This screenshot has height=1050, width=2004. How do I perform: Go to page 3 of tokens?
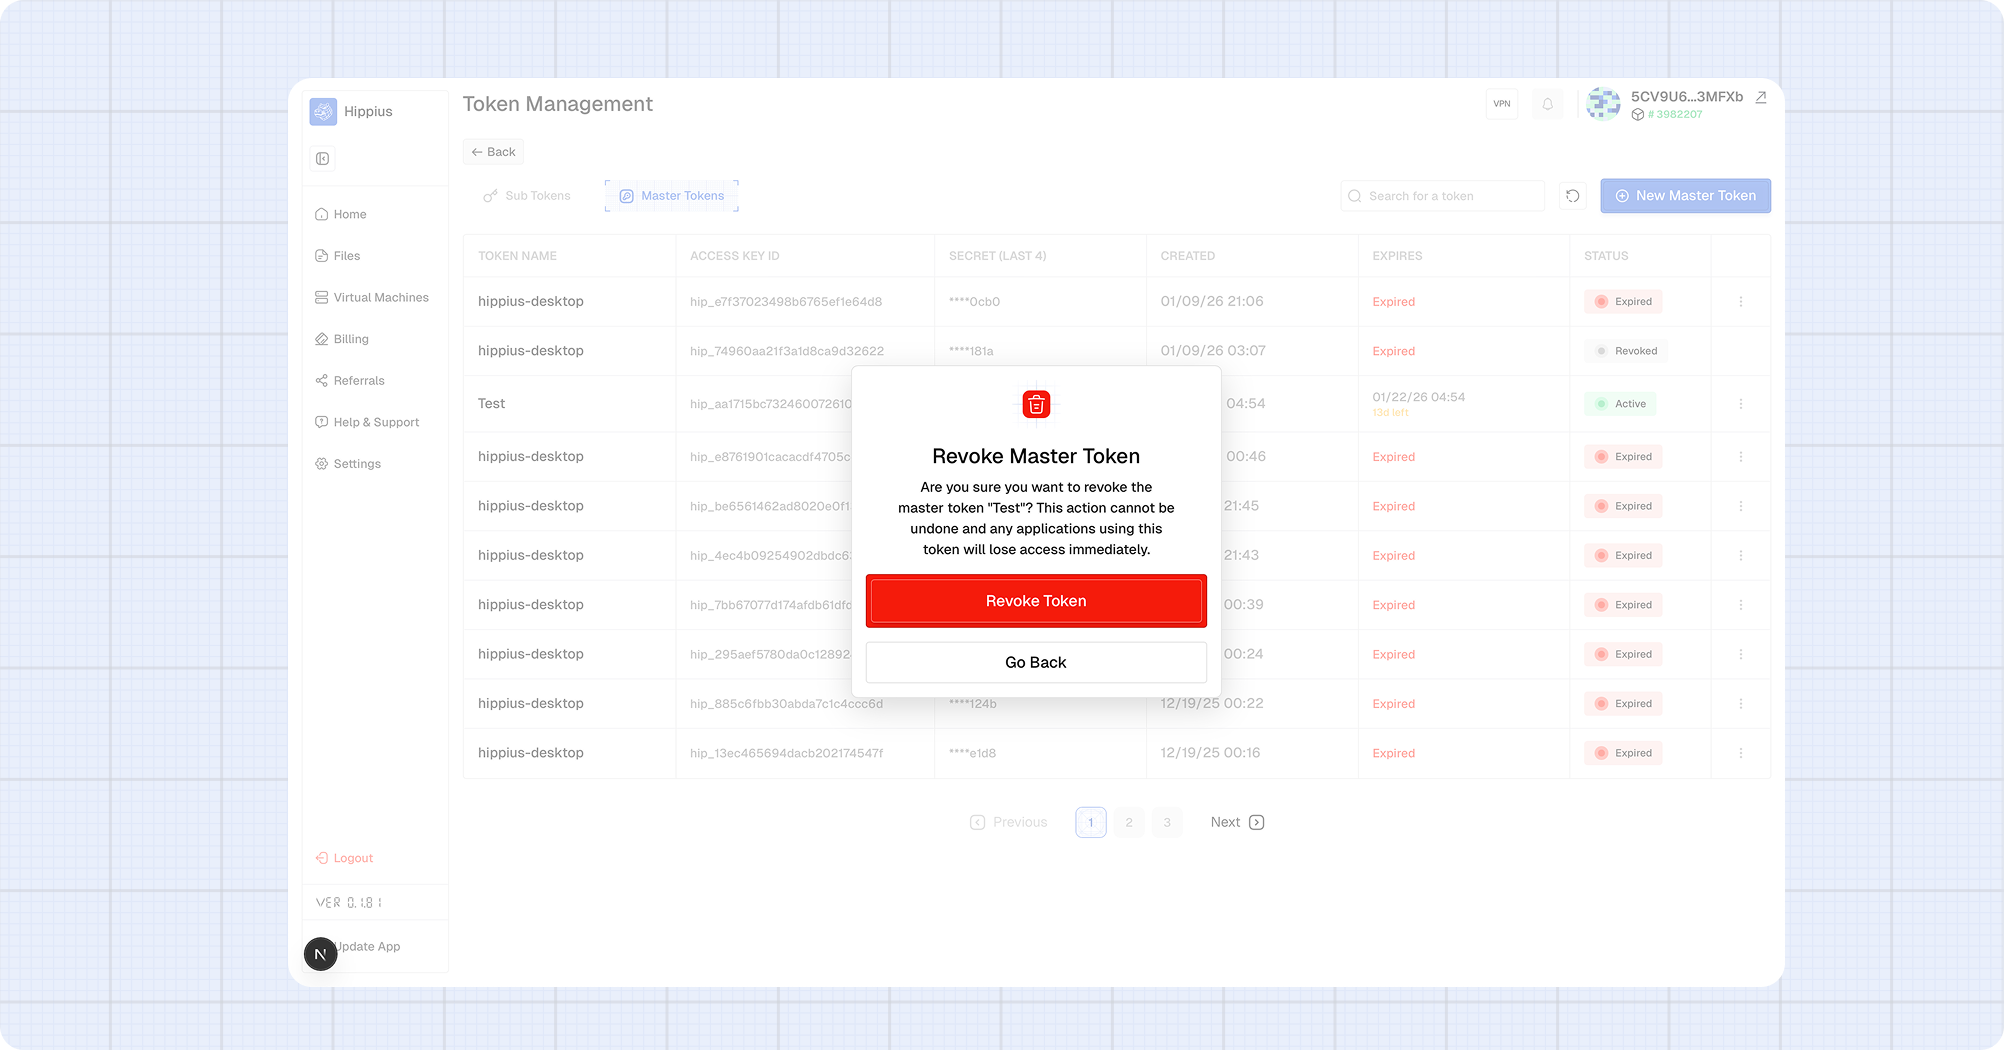[x=1167, y=821]
